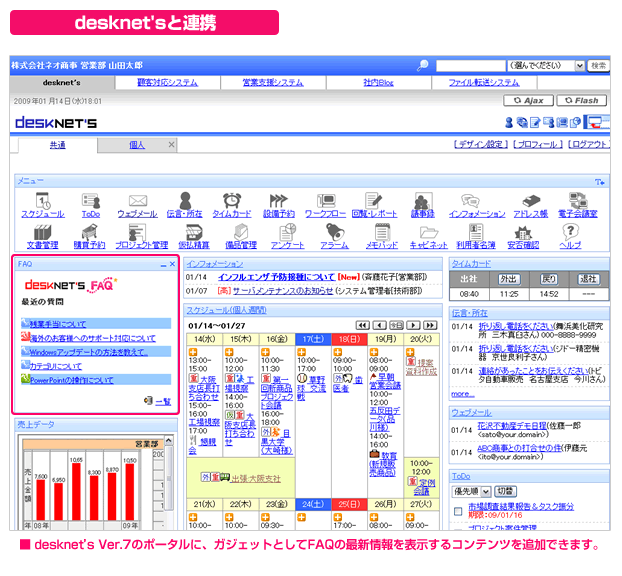Select the 共通 portal tab
Image resolution: width=622 pixels, height=576 pixels.
coord(58,145)
